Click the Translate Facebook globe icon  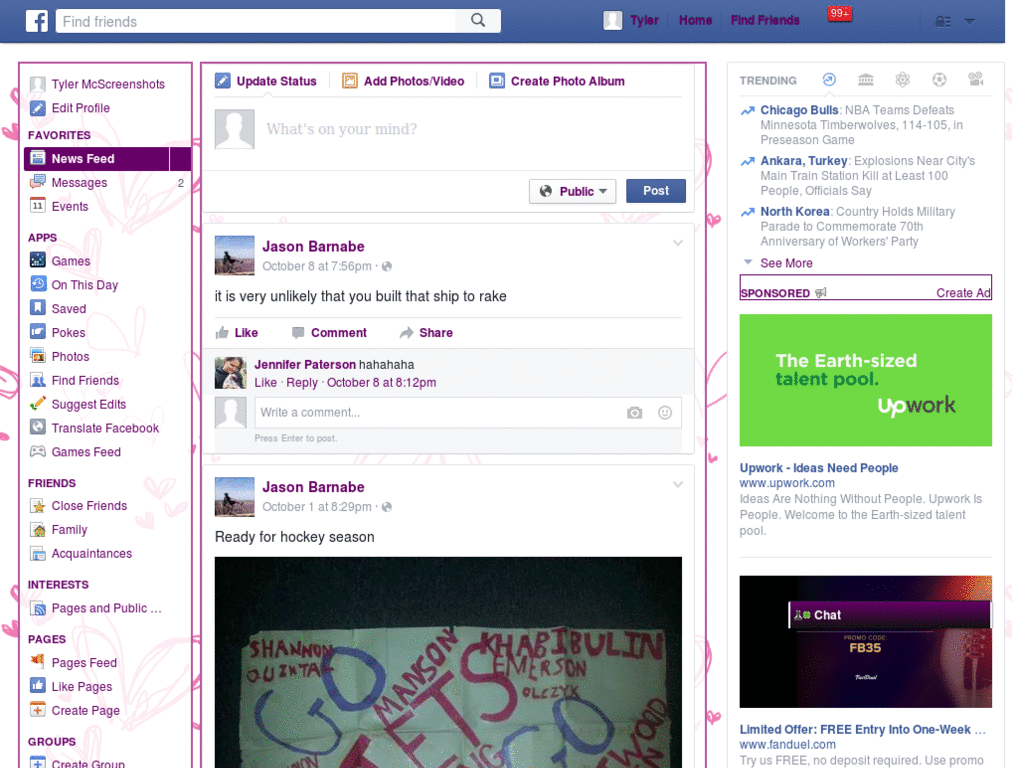tap(38, 427)
